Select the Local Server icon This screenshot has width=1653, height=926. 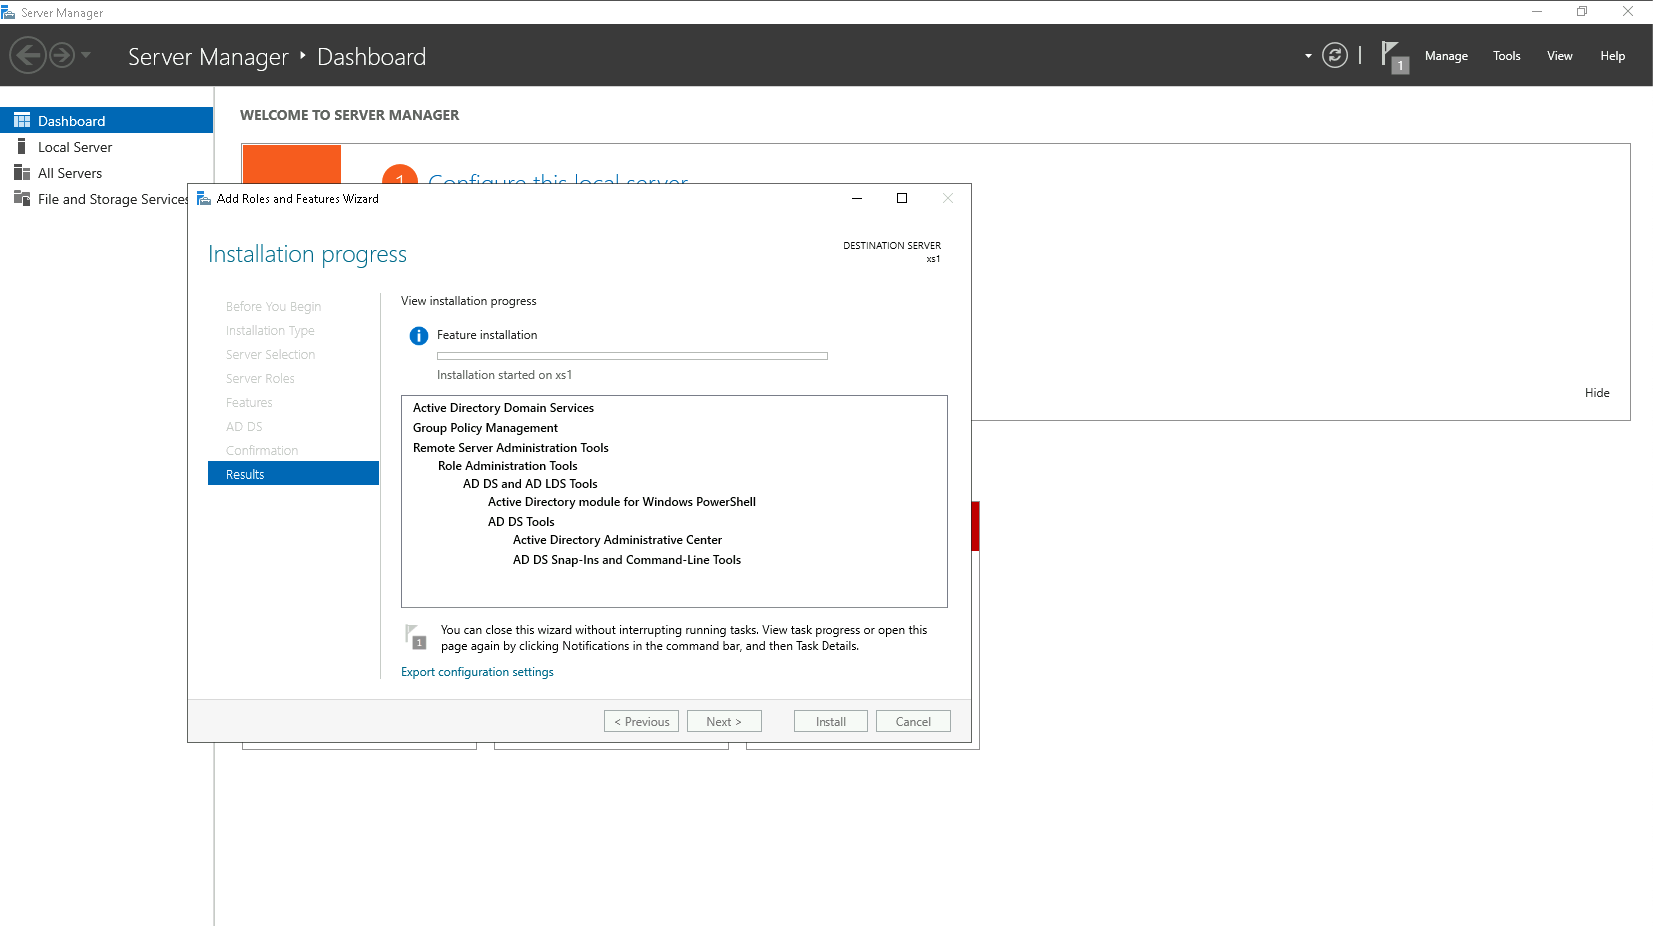(x=22, y=147)
